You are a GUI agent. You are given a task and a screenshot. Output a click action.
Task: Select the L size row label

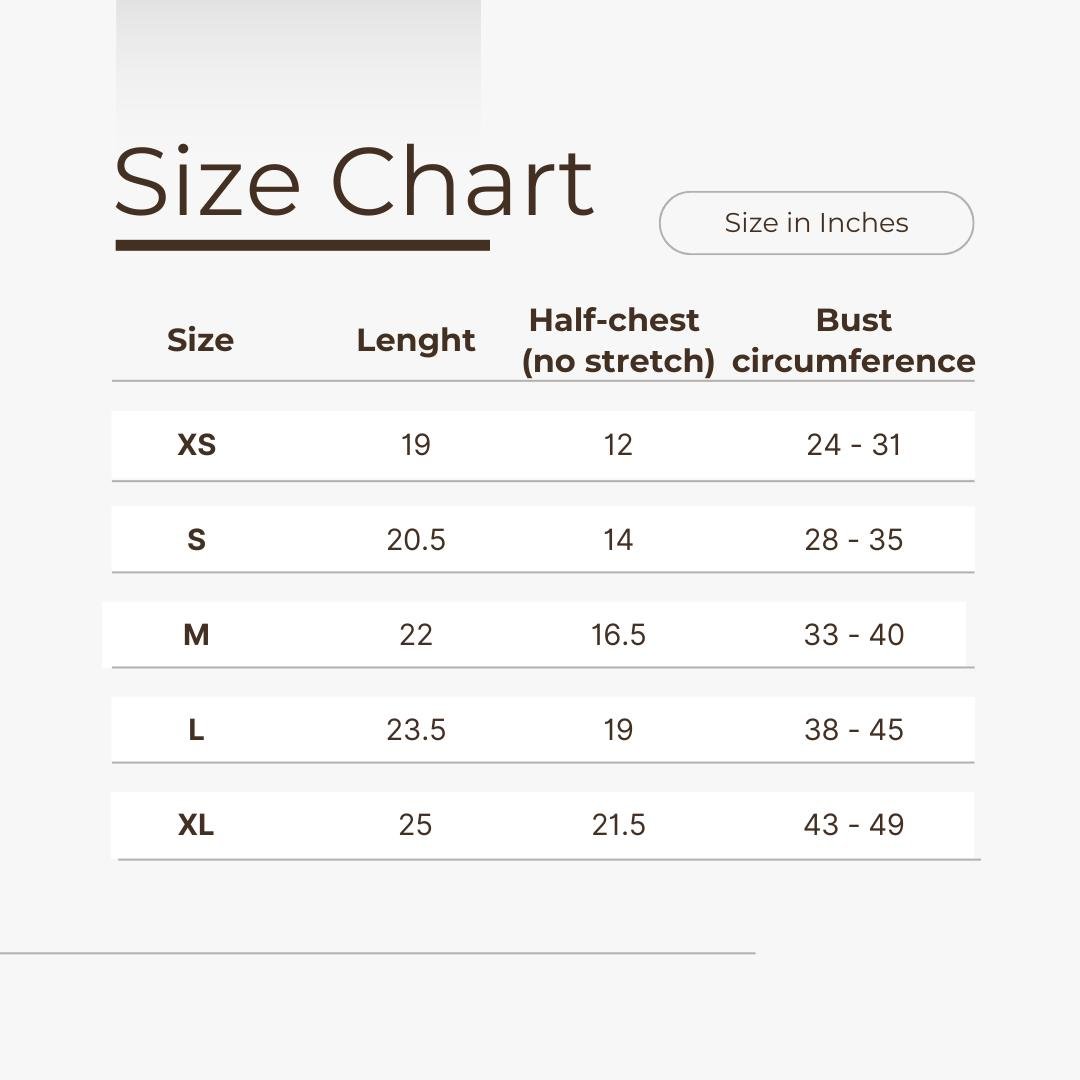(196, 729)
